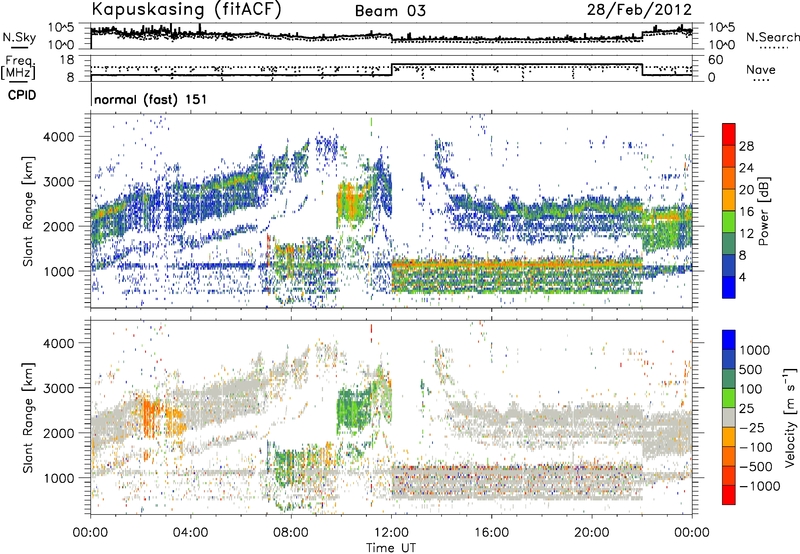
Task: Click "Slant Range [km]" label of velocity panel
Action: (28, 417)
